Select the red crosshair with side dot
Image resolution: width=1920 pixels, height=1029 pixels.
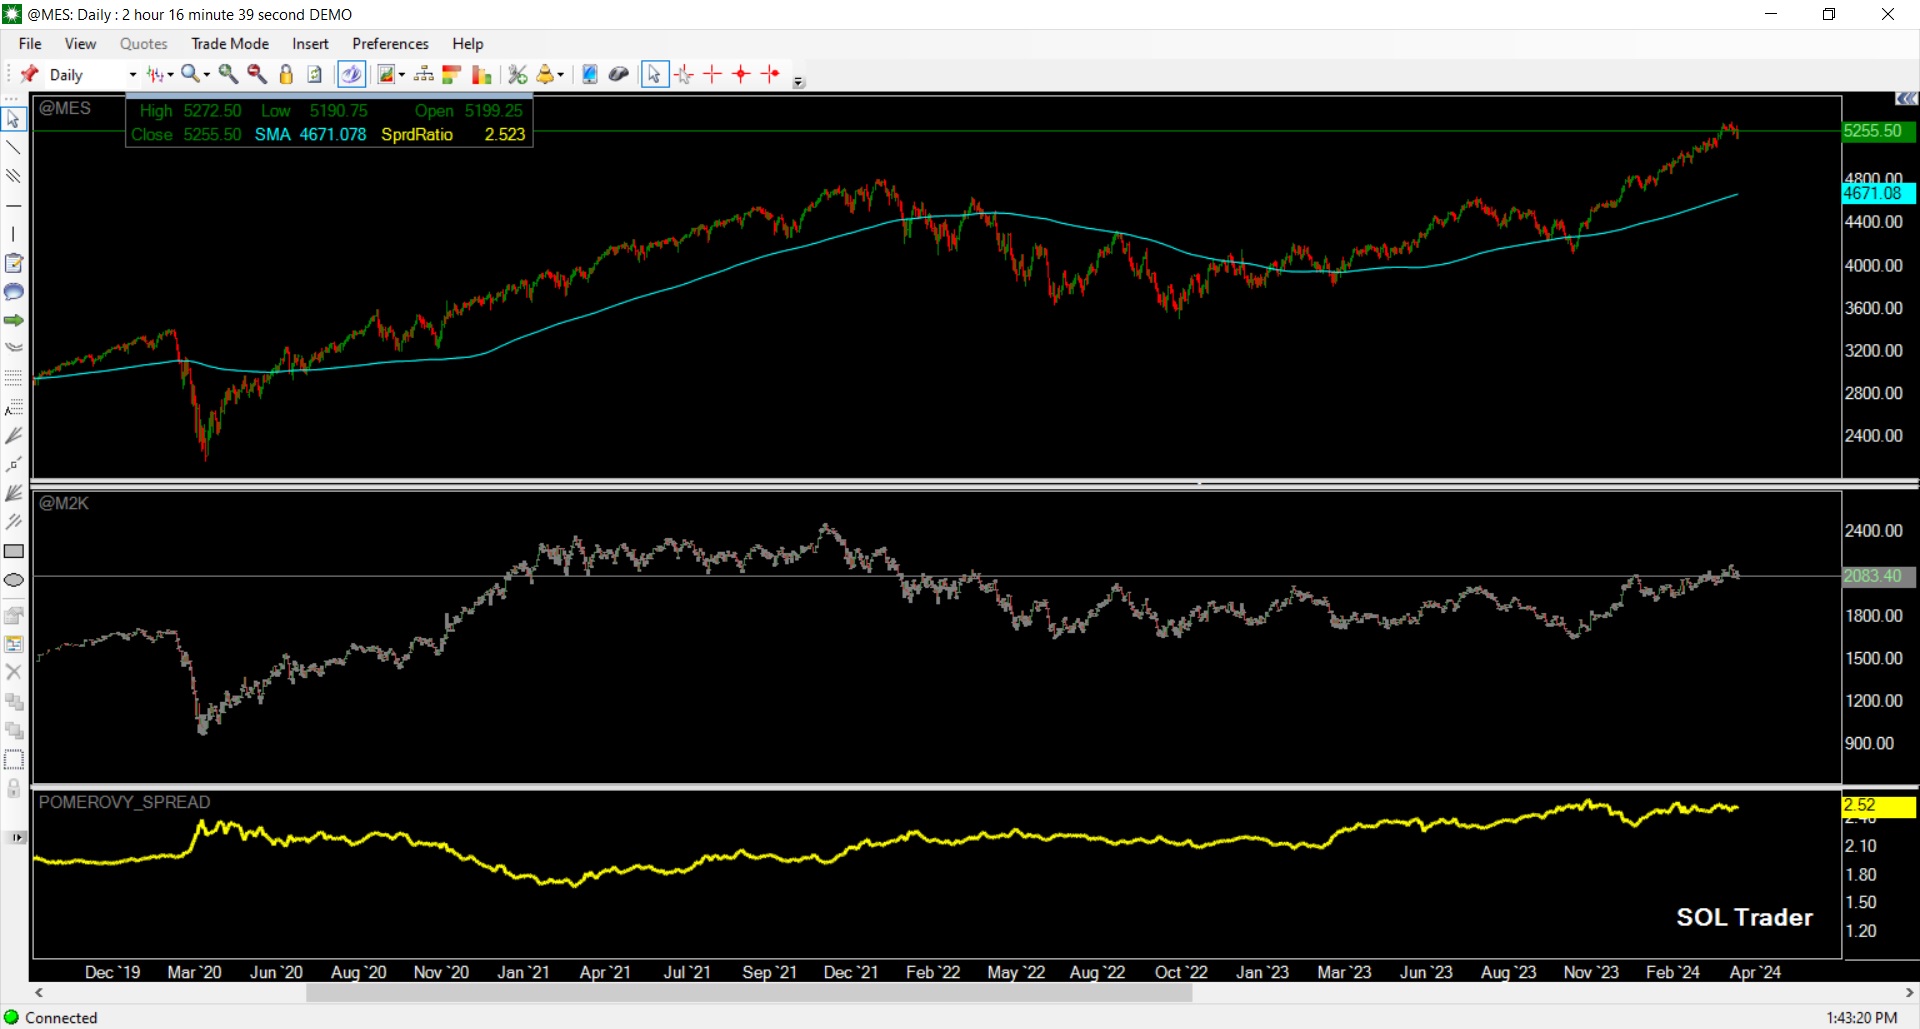(x=770, y=74)
